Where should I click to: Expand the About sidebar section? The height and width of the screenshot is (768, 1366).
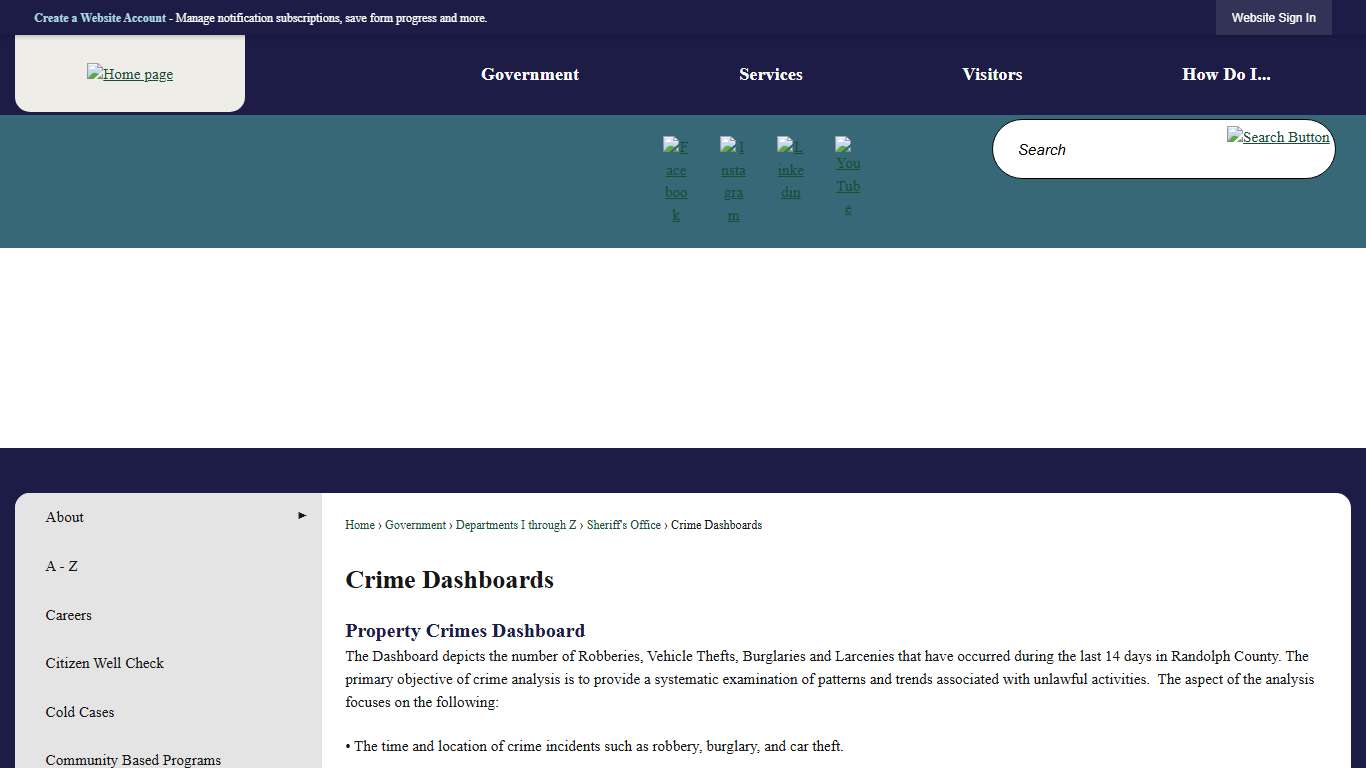point(64,517)
